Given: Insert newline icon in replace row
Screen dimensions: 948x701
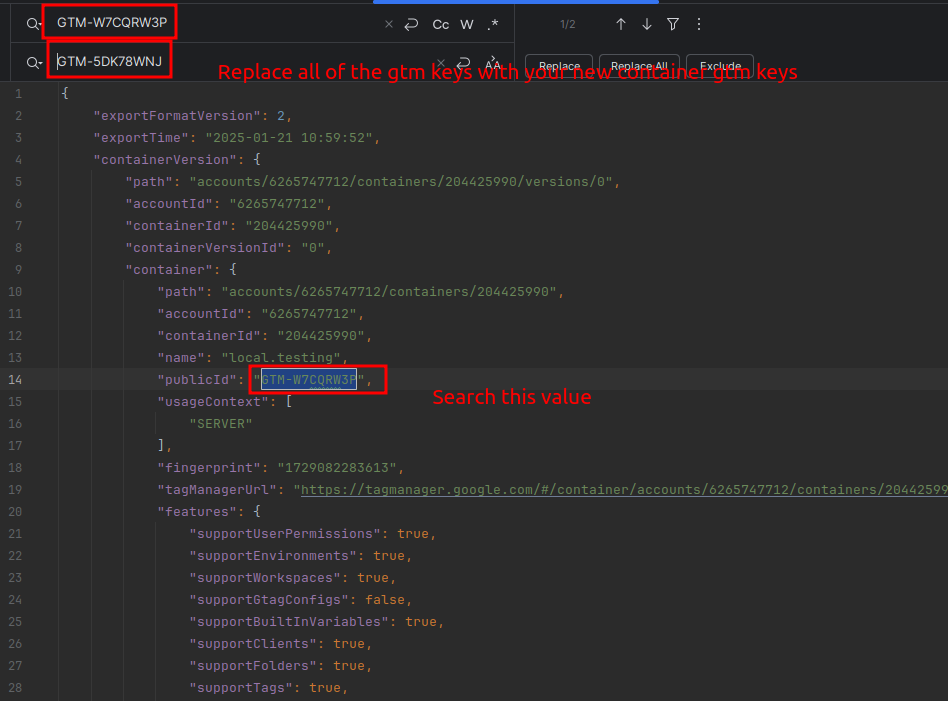Looking at the screenshot, I should (463, 64).
